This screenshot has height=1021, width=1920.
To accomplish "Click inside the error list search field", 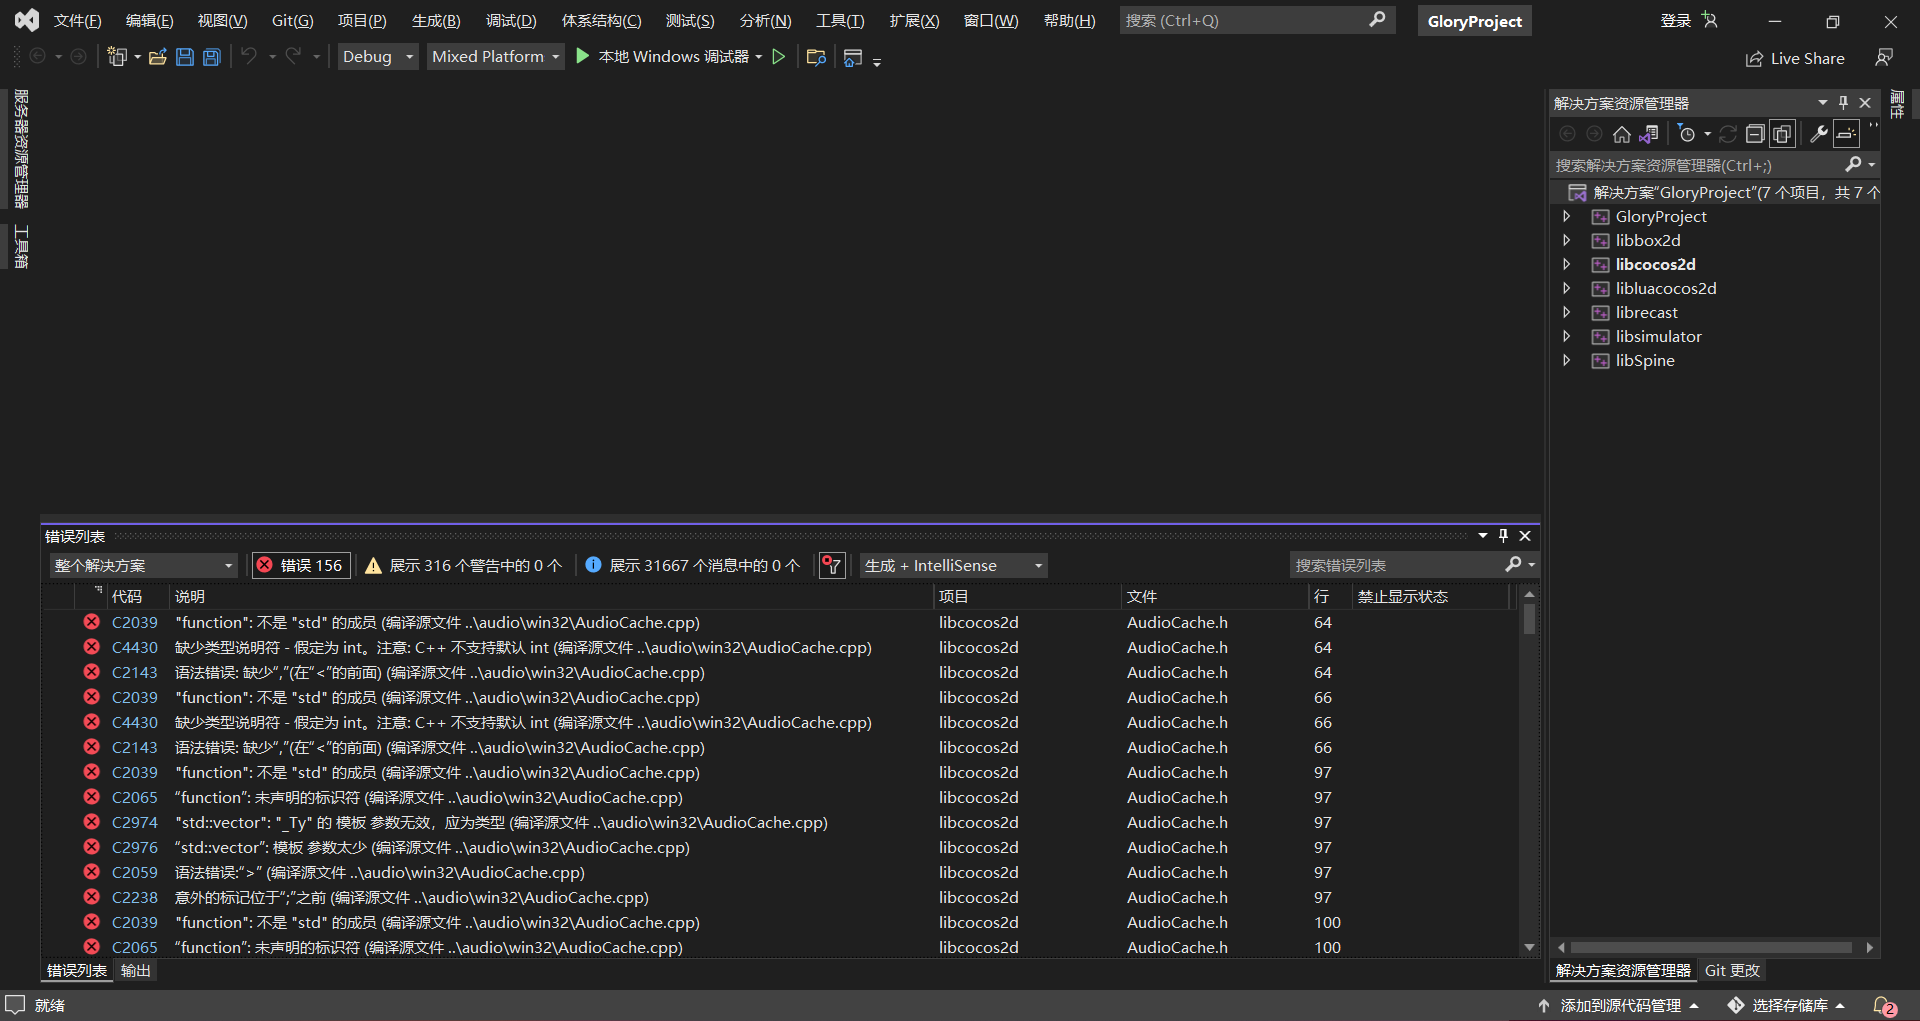I will click(x=1400, y=565).
